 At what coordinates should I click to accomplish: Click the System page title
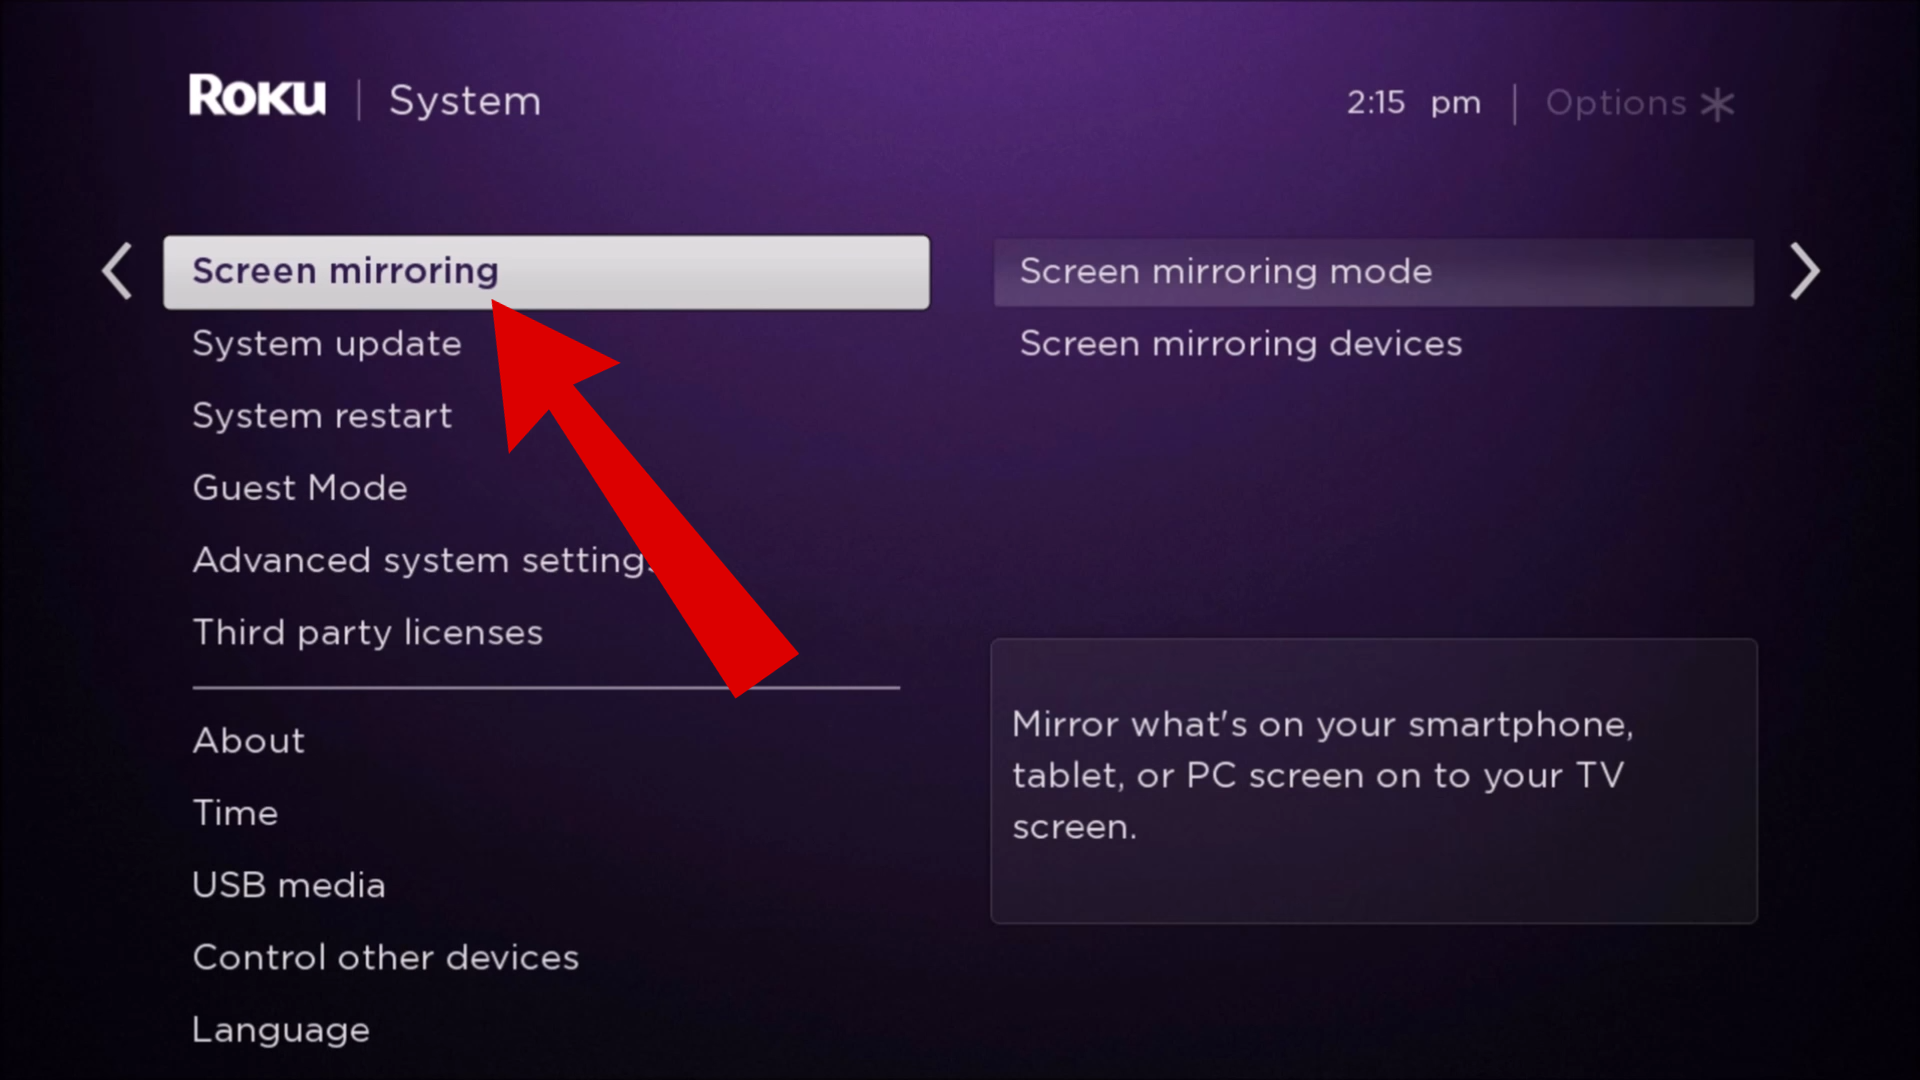465,101
